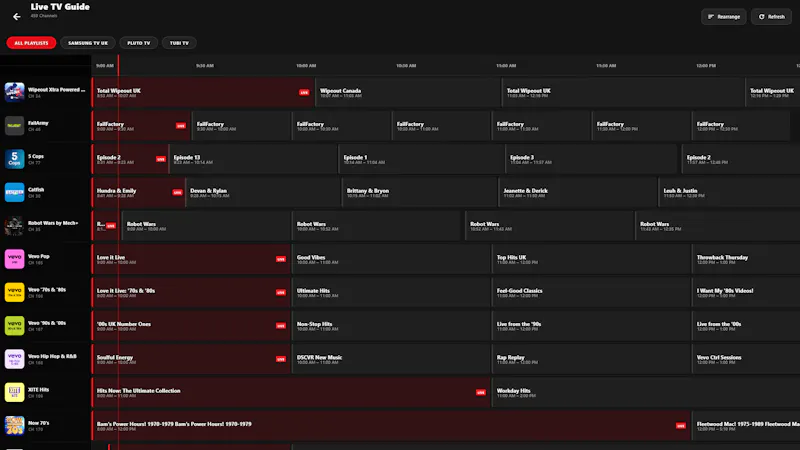This screenshot has height=450, width=800.
Task: Click live badge on '00s UK Number Ones
Action: (x=281, y=326)
